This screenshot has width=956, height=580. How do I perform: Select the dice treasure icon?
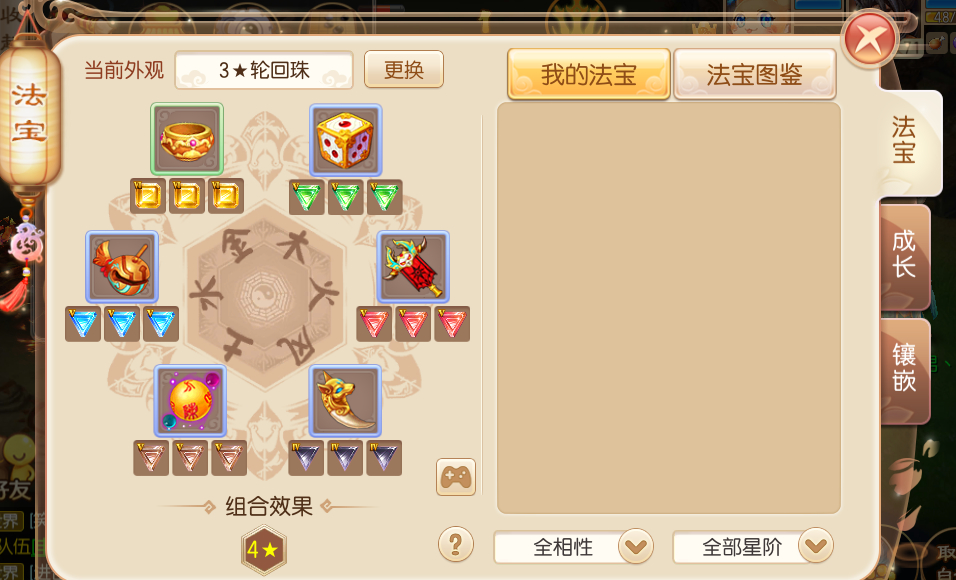[346, 140]
